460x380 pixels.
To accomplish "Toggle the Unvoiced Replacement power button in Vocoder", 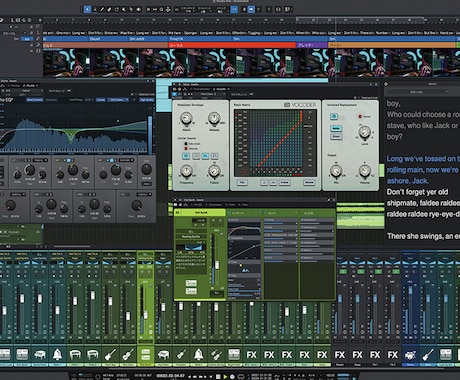I will 334,116.
